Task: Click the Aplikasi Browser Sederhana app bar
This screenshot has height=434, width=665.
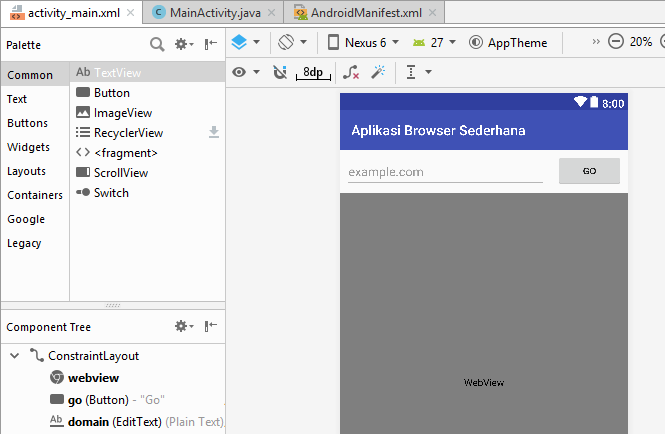Action: pyautogui.click(x=483, y=130)
